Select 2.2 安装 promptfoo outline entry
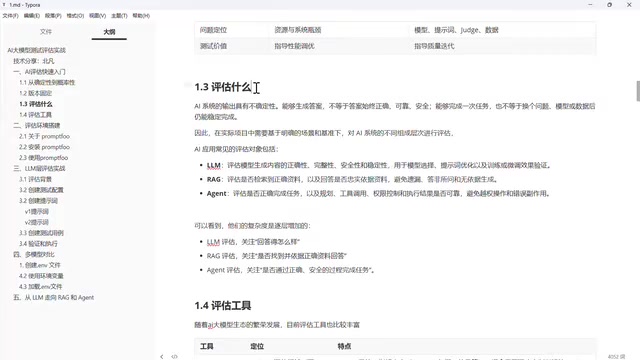 [x=44, y=147]
